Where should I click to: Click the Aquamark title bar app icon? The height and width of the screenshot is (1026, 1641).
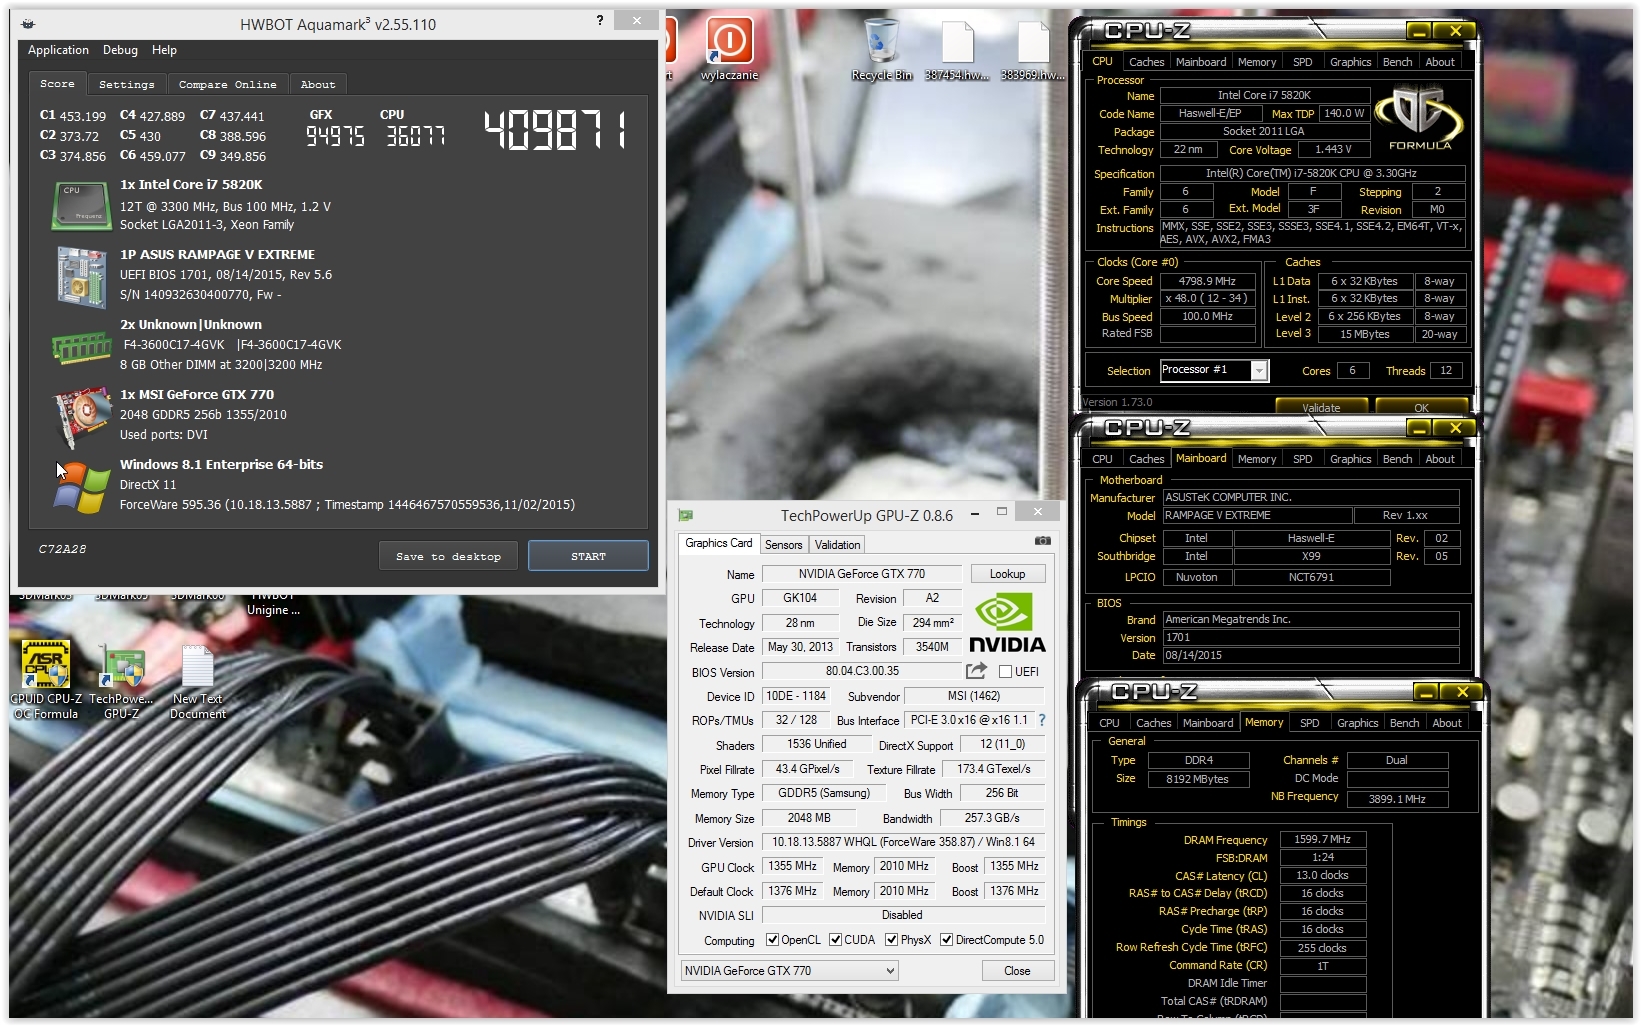28,24
